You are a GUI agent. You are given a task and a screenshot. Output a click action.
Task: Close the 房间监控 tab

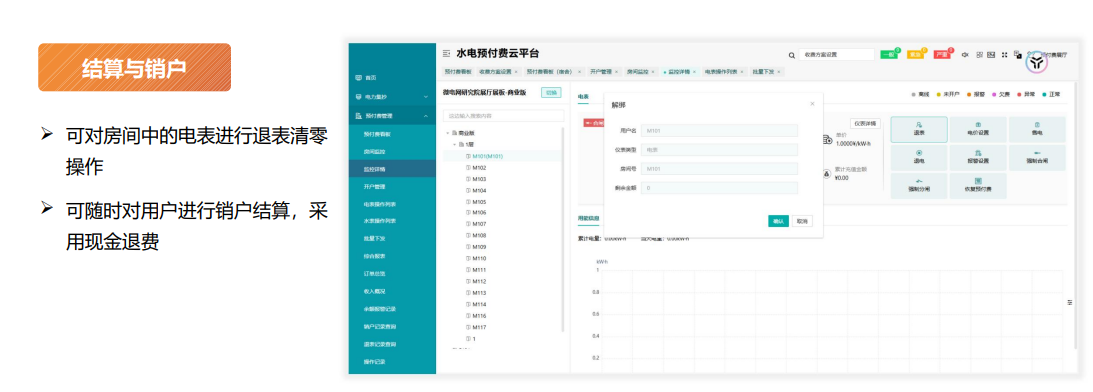pyautogui.click(x=654, y=72)
